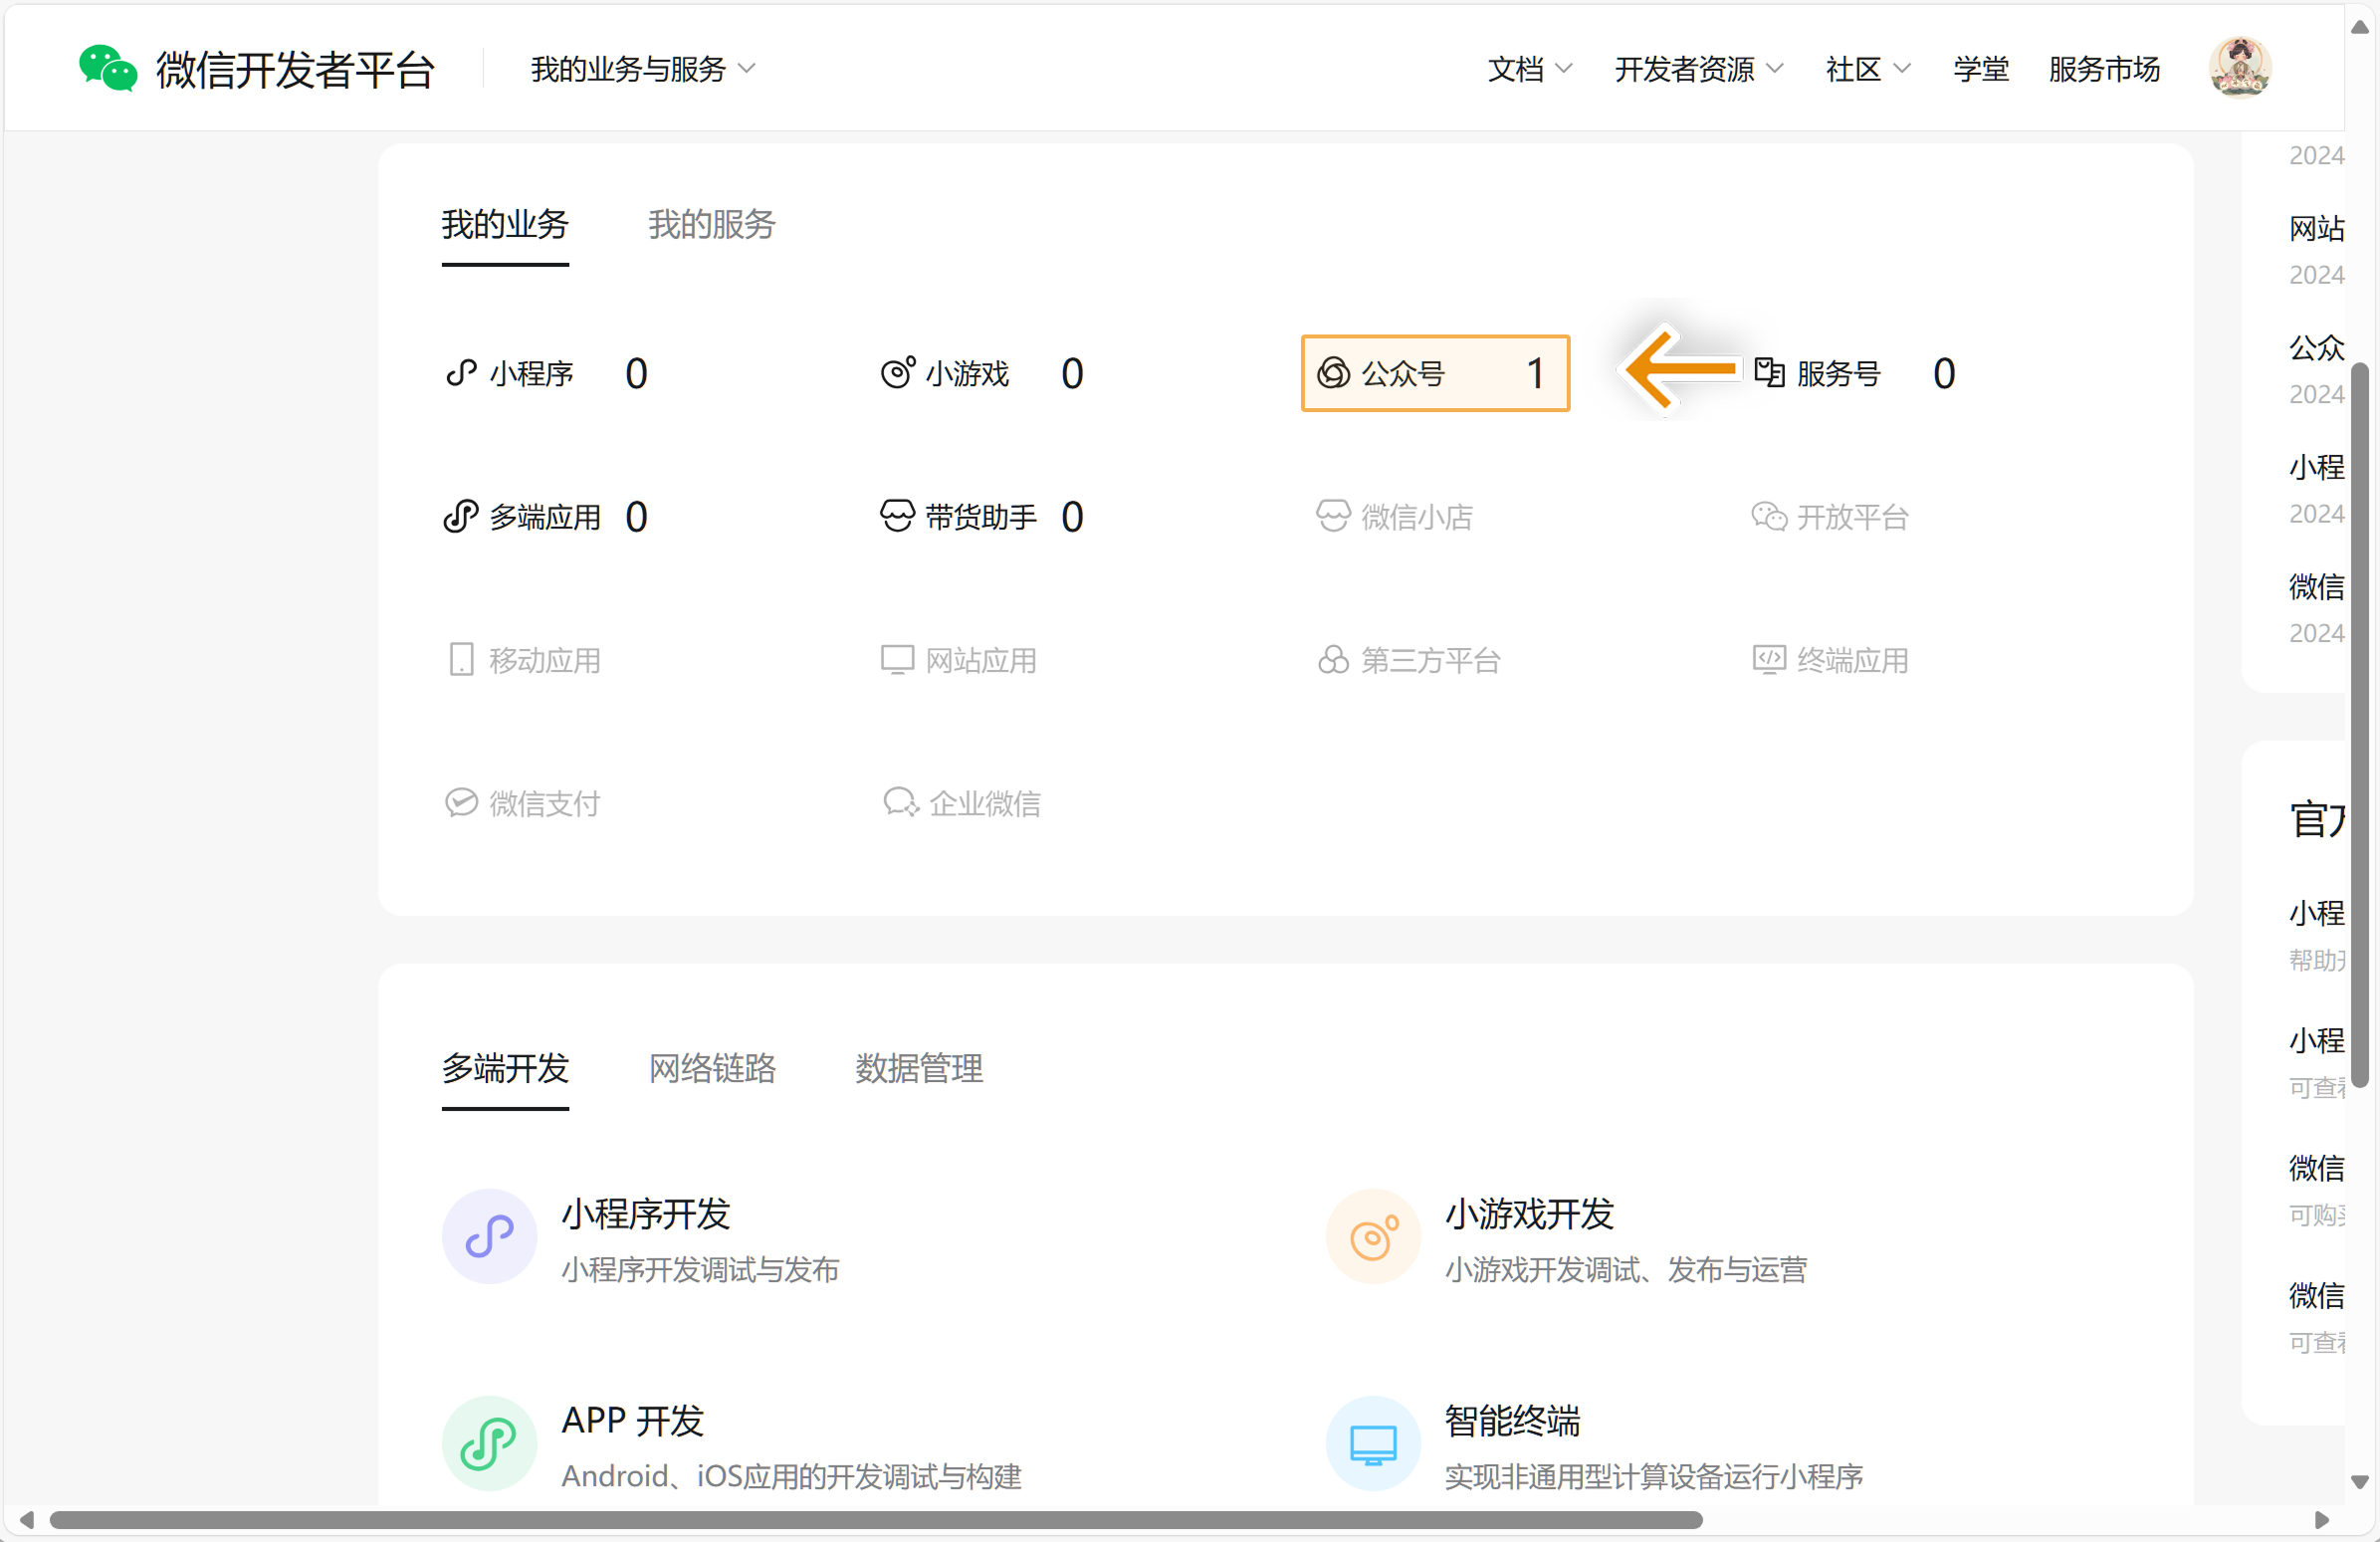Click the green APP 开发 circle icon

click(x=489, y=1443)
